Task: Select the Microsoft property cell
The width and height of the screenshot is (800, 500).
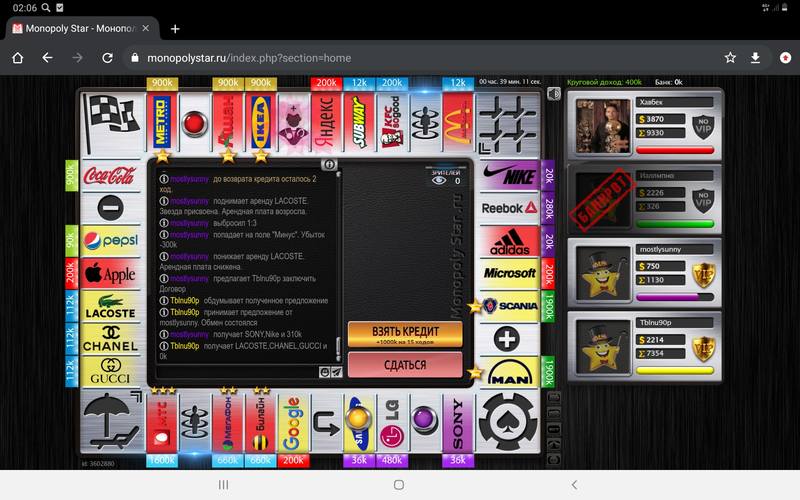Action: (509, 273)
